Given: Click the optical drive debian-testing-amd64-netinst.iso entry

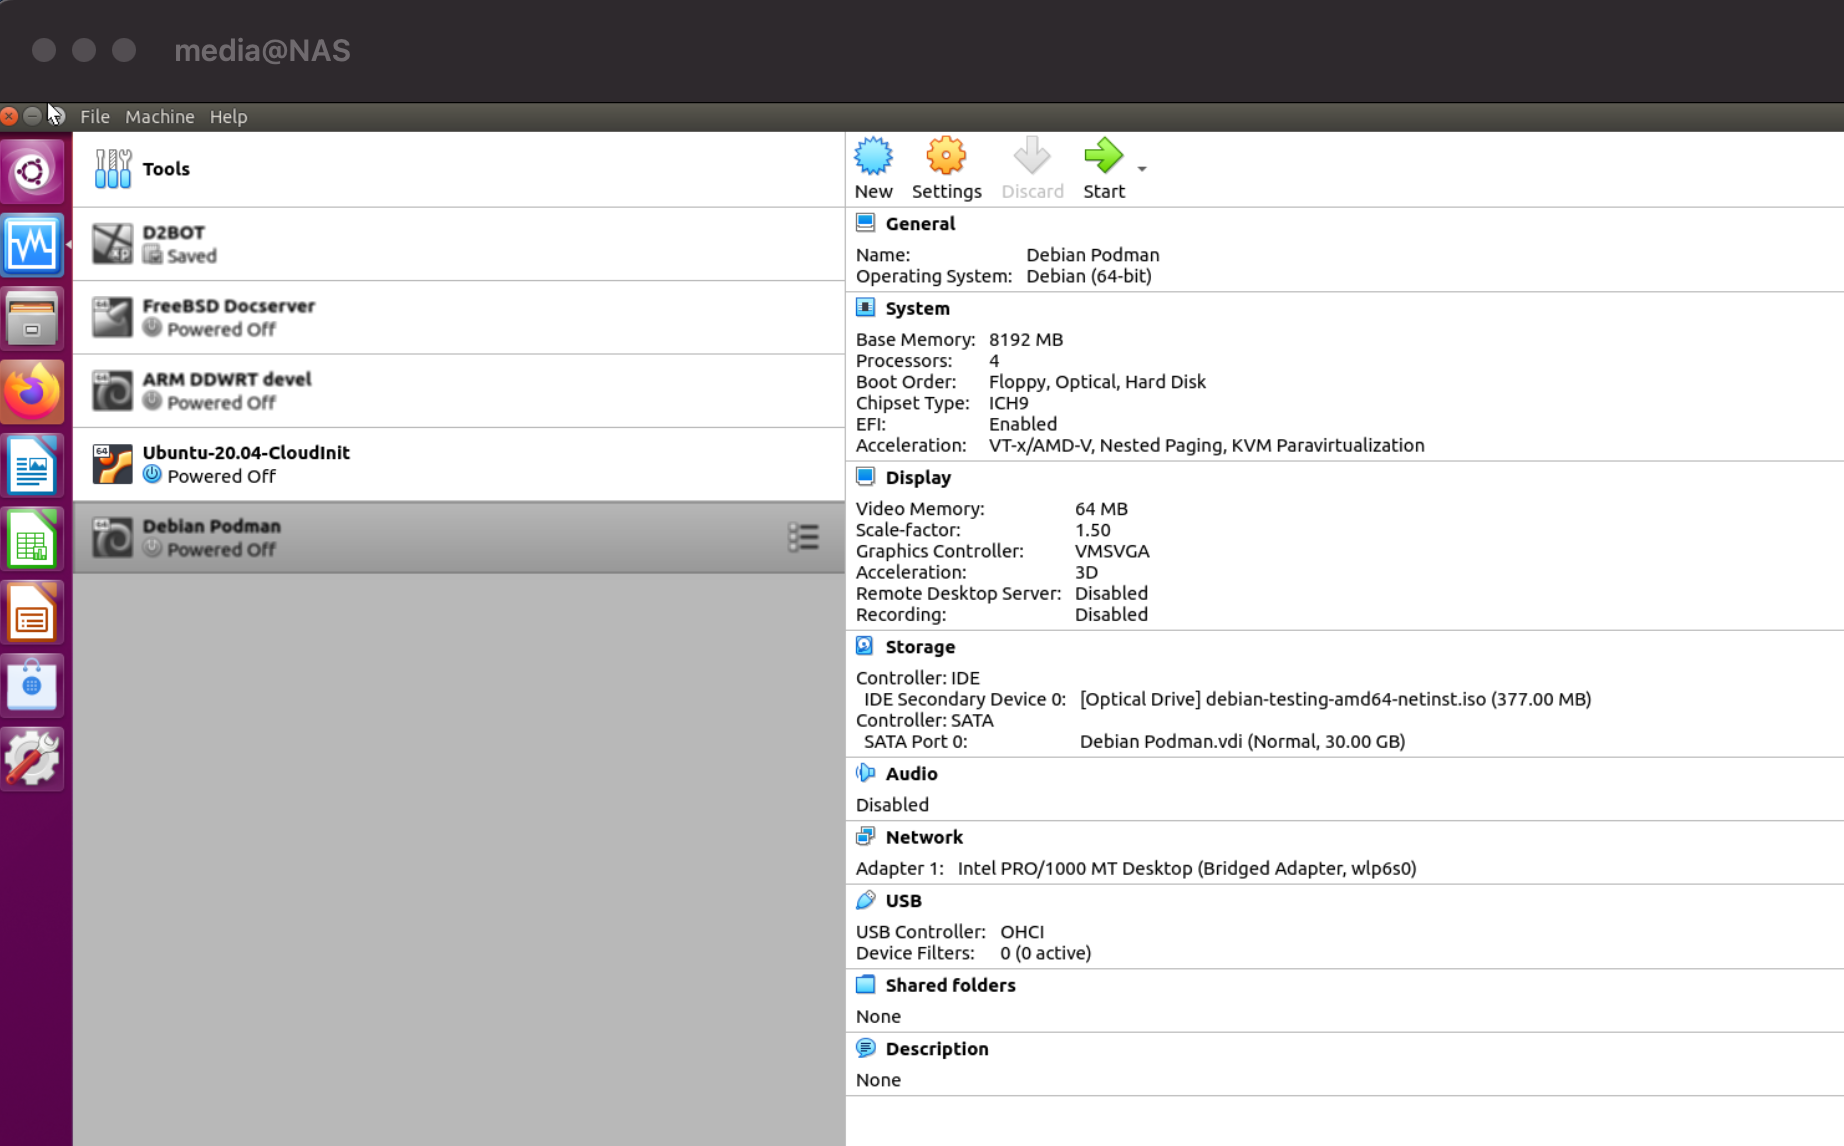Looking at the screenshot, I should coord(1335,700).
